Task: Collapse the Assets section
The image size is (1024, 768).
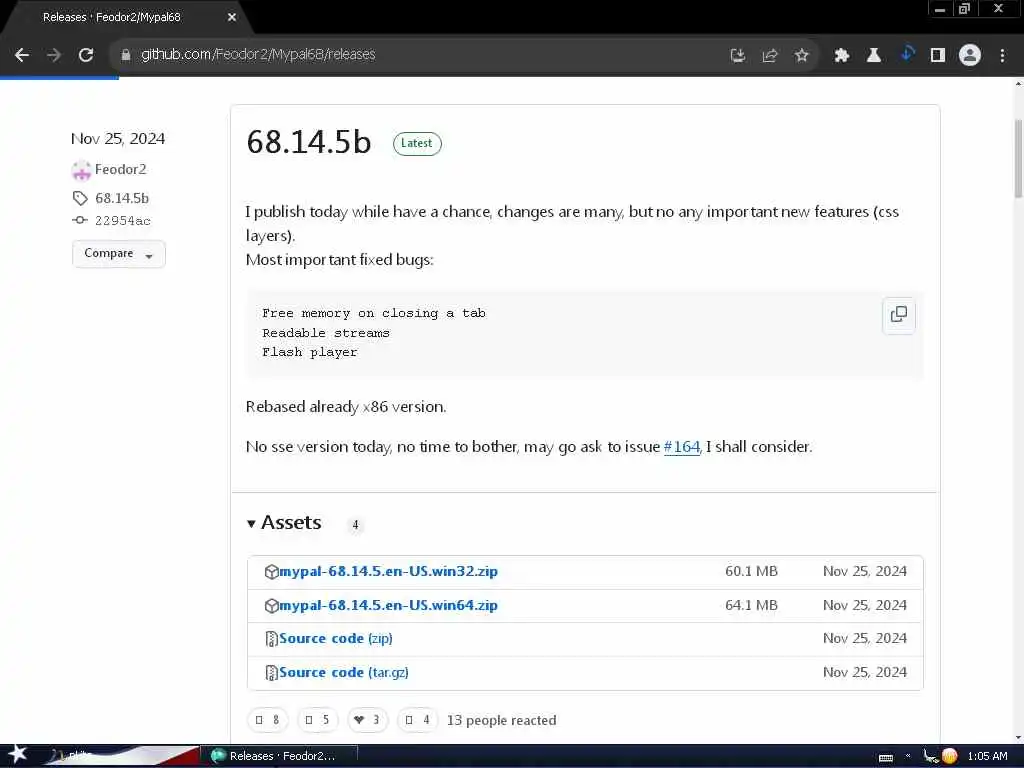Action: pos(285,522)
